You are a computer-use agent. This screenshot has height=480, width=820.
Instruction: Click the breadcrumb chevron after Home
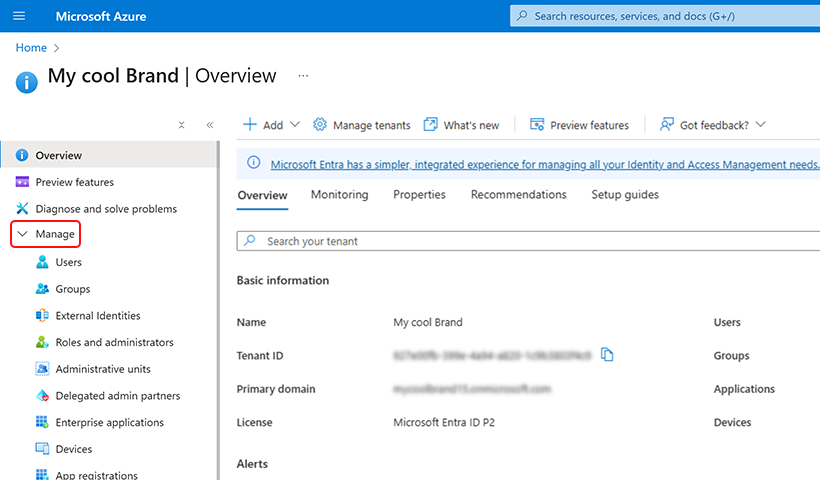pos(56,48)
